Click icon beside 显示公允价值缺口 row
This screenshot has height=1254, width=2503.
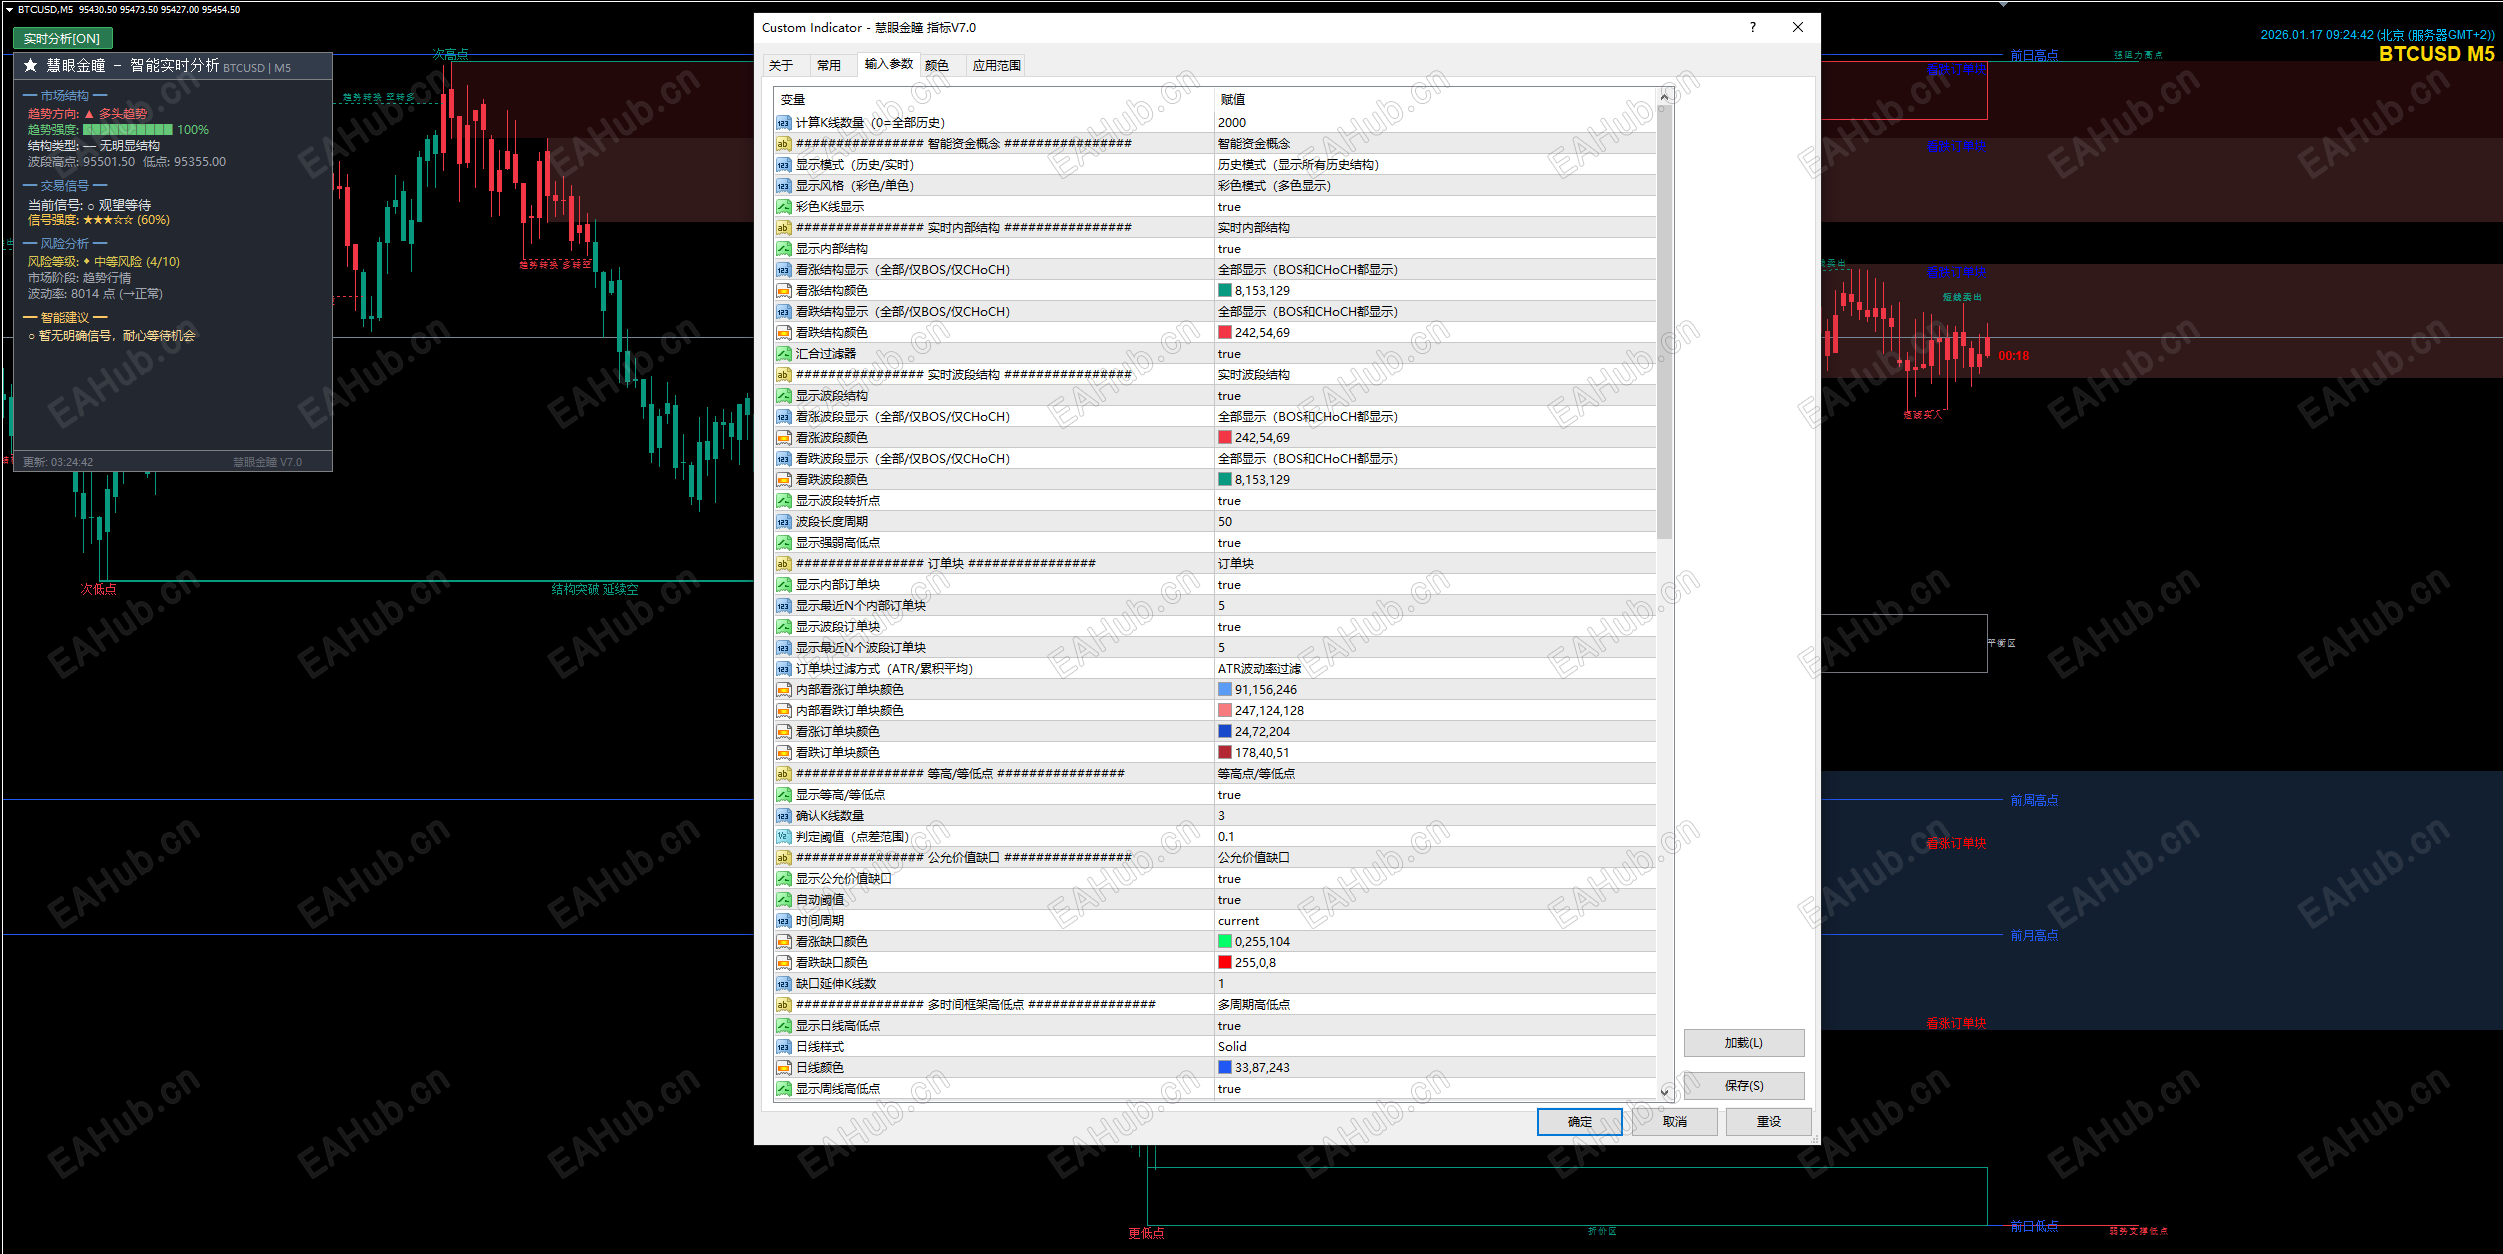[x=783, y=879]
